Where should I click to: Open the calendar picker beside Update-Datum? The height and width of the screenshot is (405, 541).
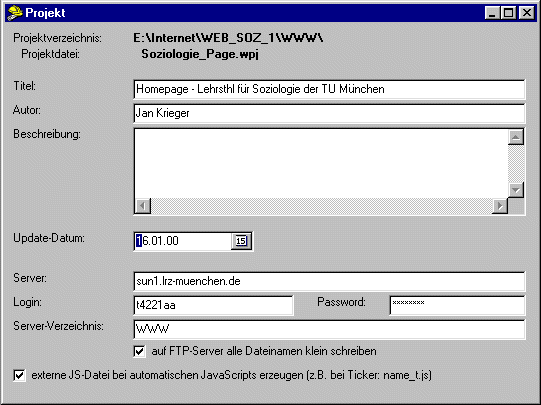coord(241,241)
